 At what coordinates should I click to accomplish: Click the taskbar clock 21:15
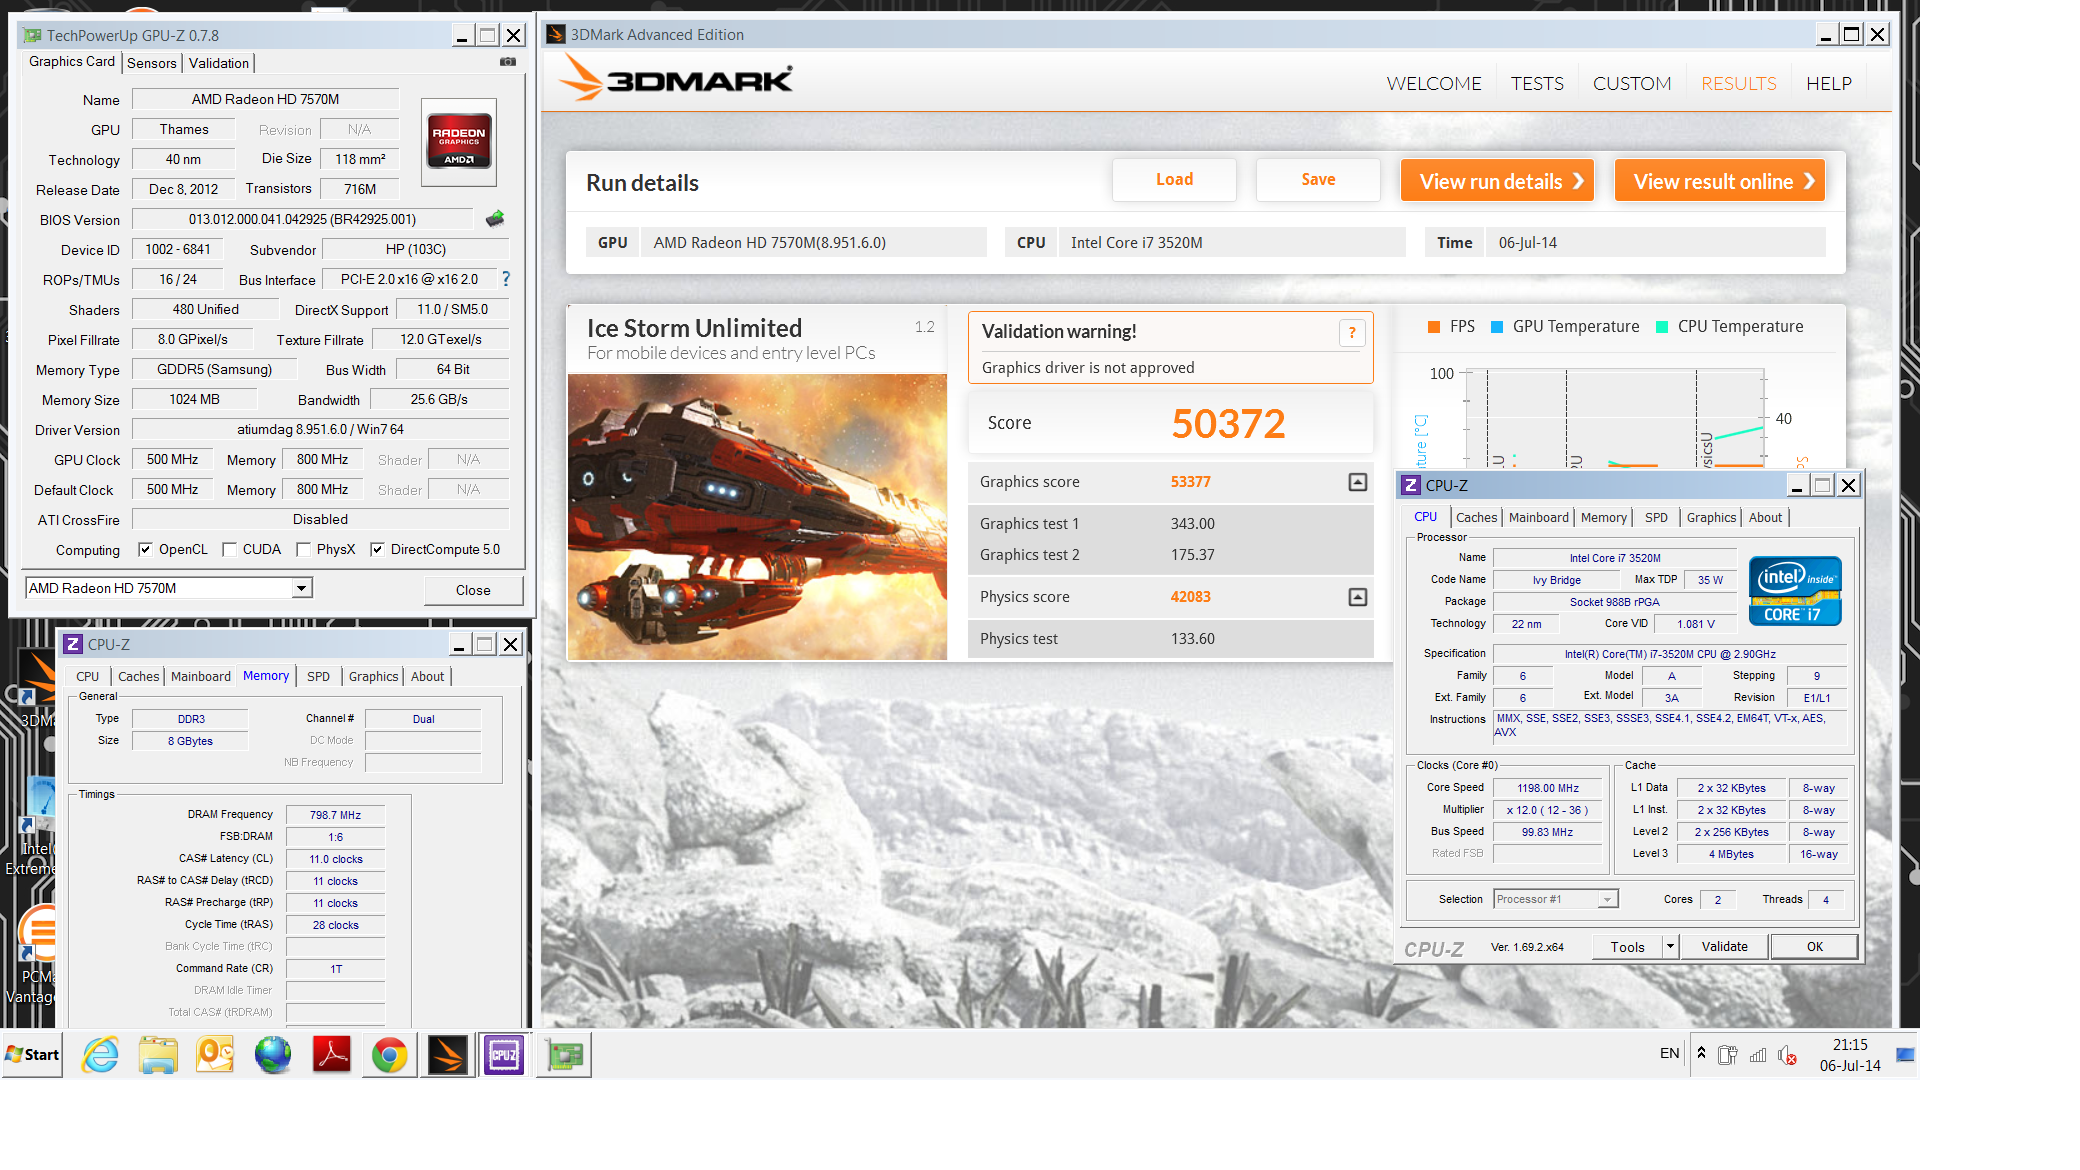[1850, 1044]
